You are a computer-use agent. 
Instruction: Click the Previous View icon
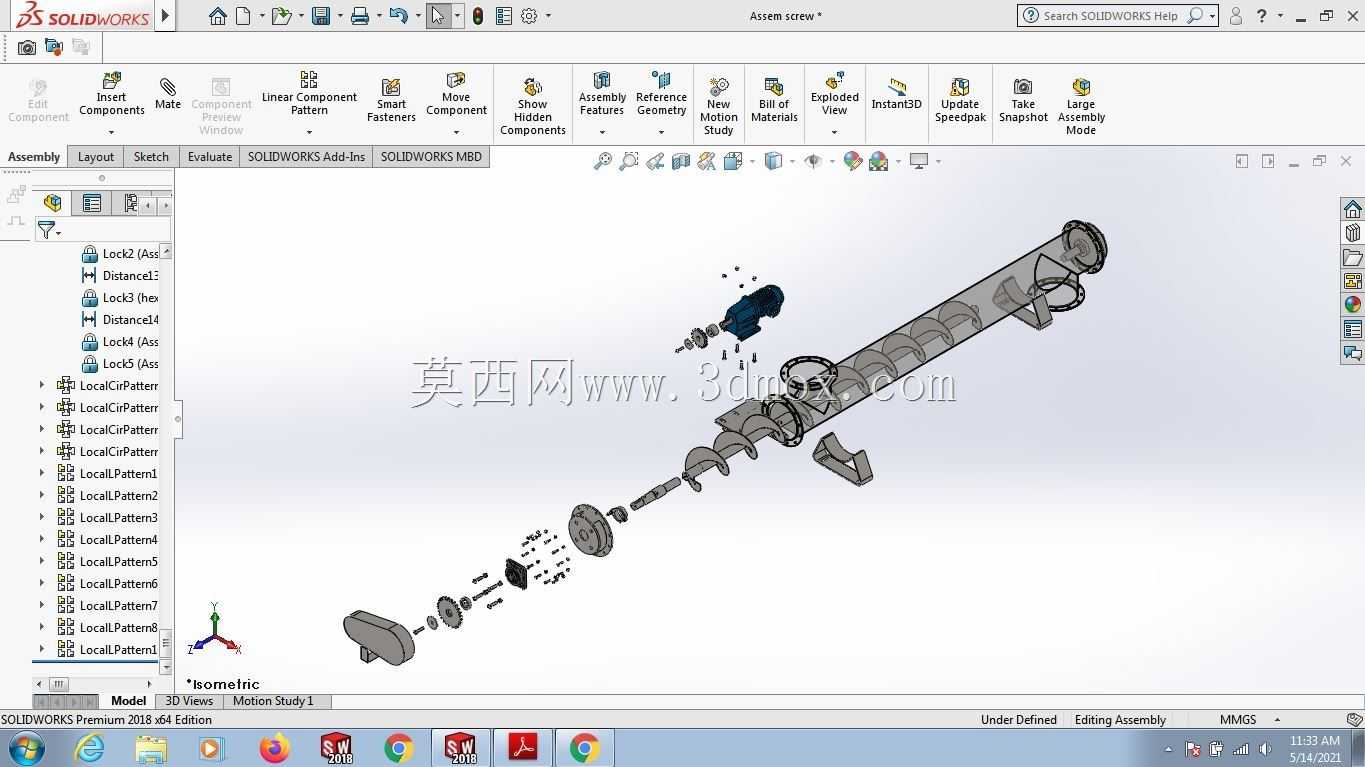655,161
